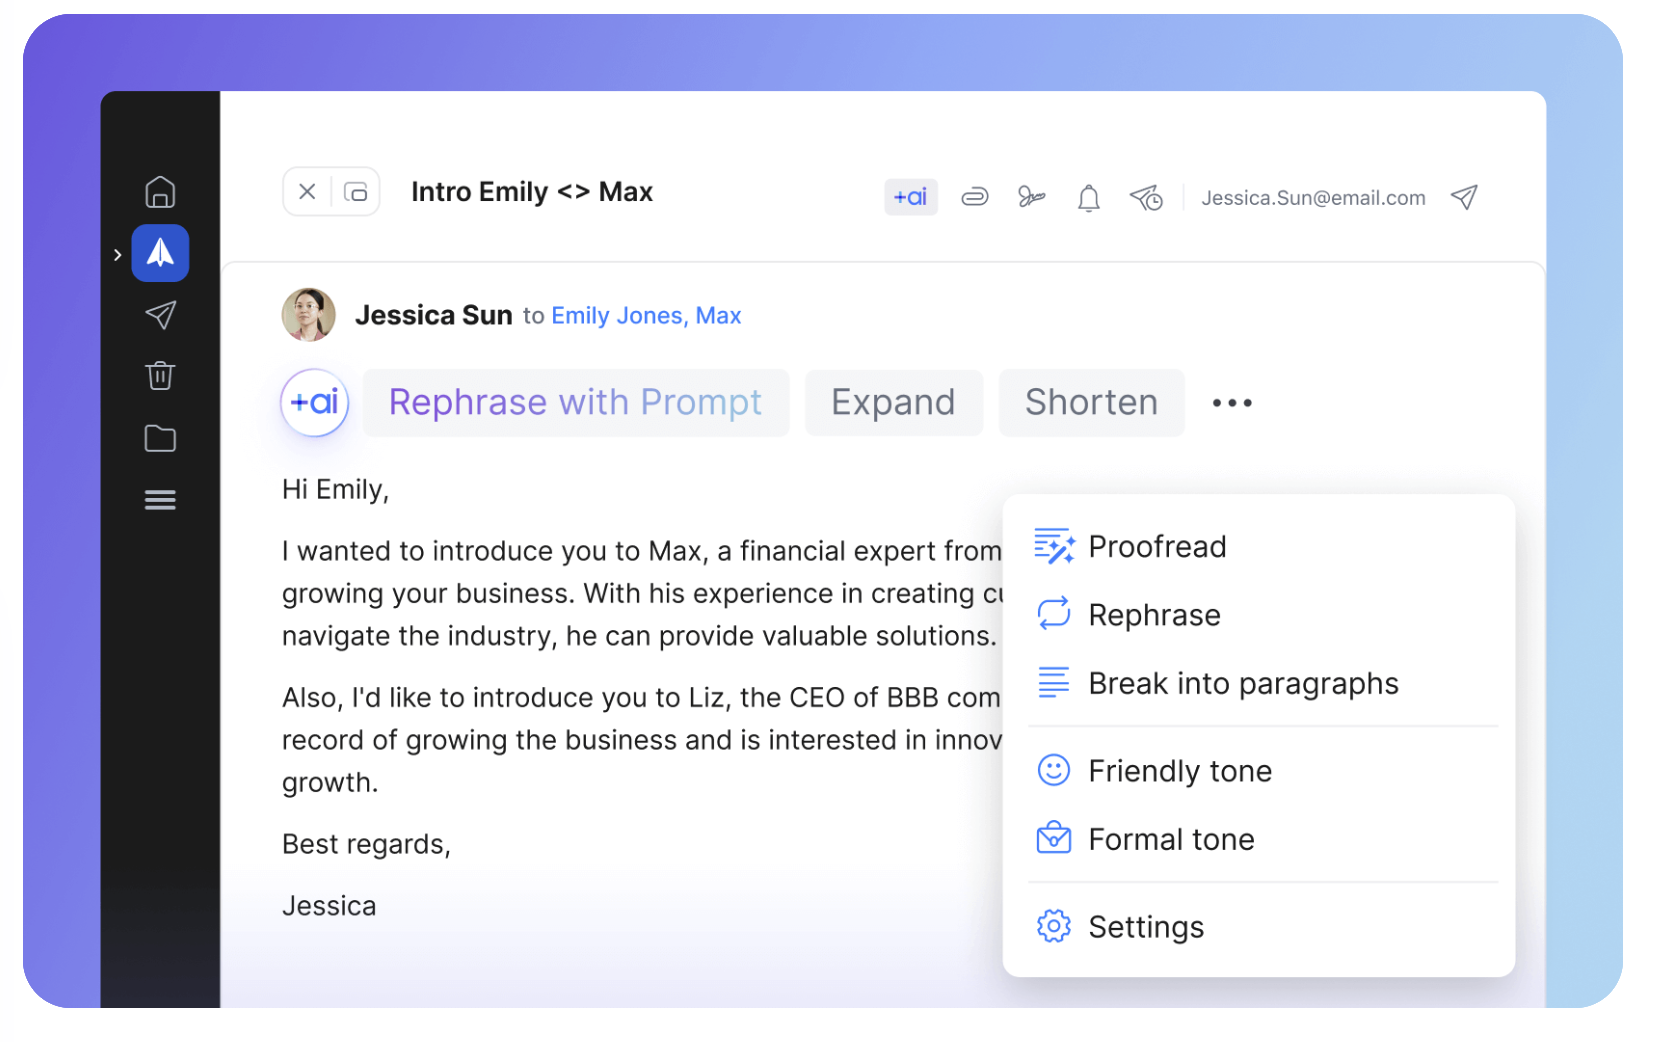
Task: Open the Trash icon in sidebar
Action: click(x=160, y=376)
